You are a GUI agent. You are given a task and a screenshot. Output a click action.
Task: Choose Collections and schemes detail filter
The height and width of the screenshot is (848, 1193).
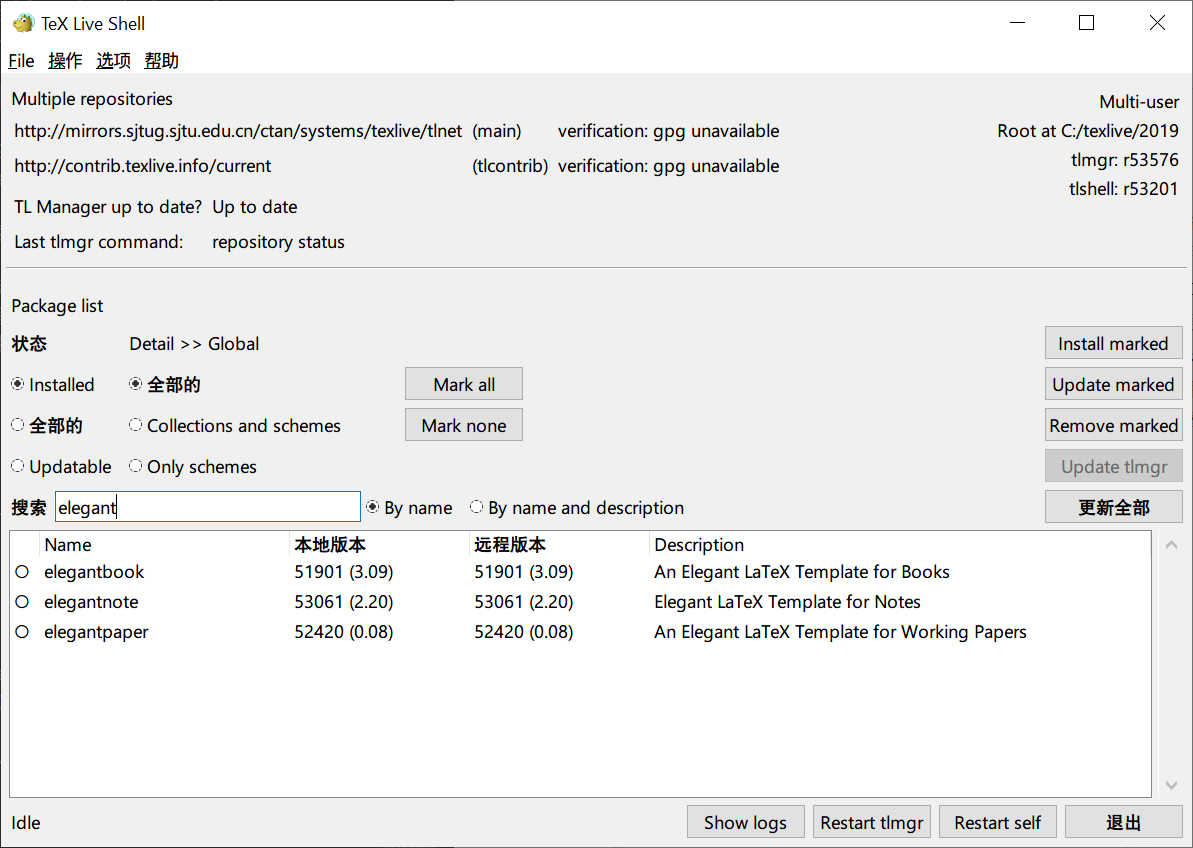(136, 426)
